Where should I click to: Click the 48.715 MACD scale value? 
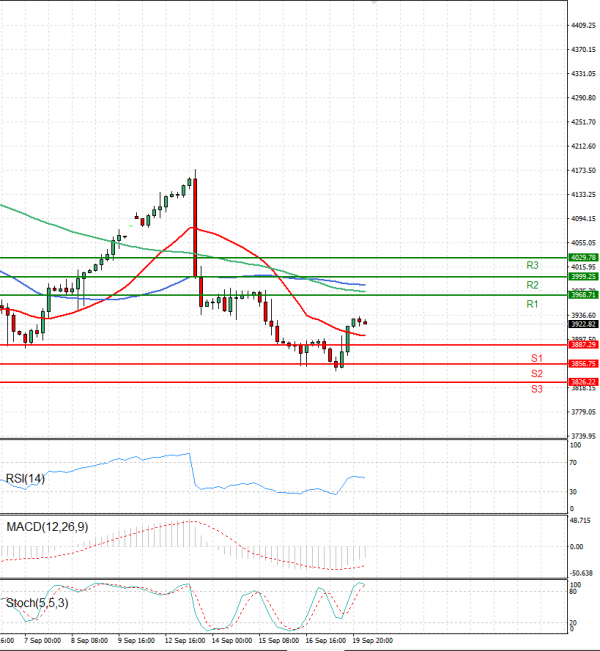(x=581, y=521)
